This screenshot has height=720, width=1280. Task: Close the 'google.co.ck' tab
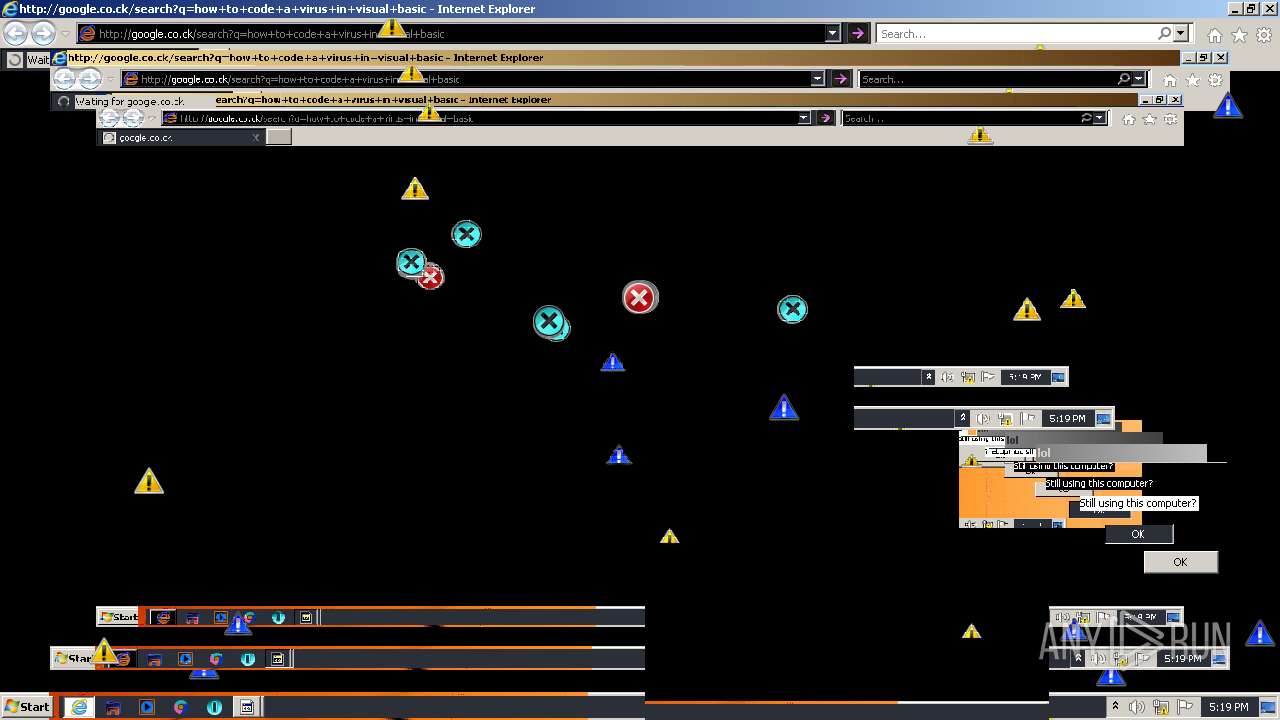coord(256,138)
